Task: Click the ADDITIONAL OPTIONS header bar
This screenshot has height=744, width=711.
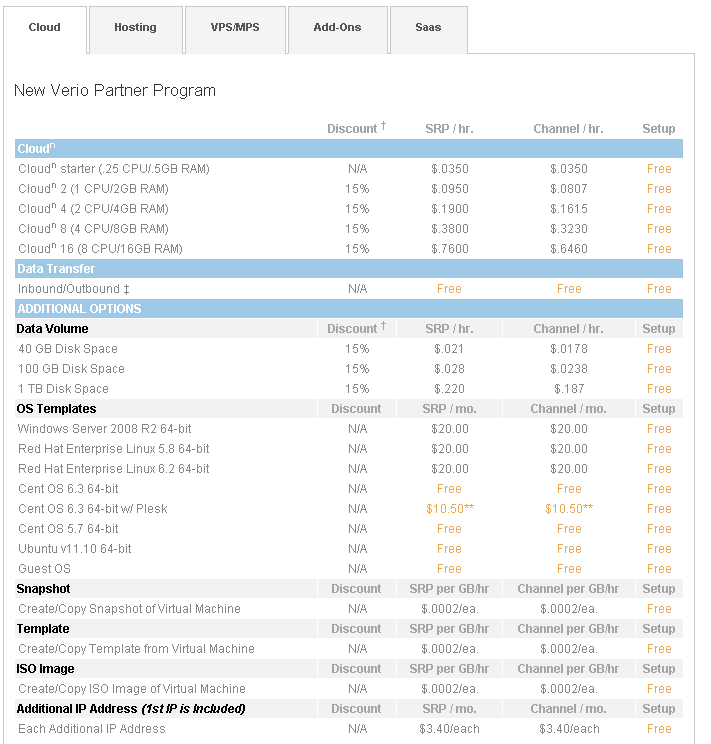Action: coord(349,308)
